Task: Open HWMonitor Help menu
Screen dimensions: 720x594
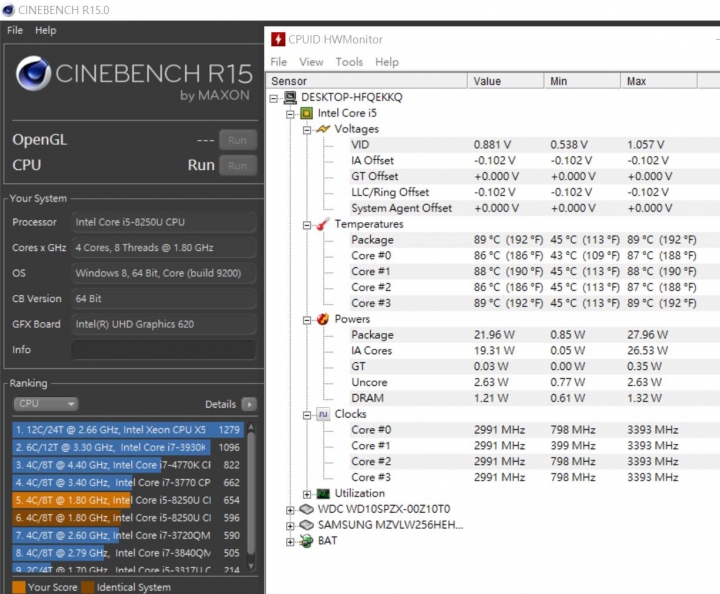Action: (387, 62)
